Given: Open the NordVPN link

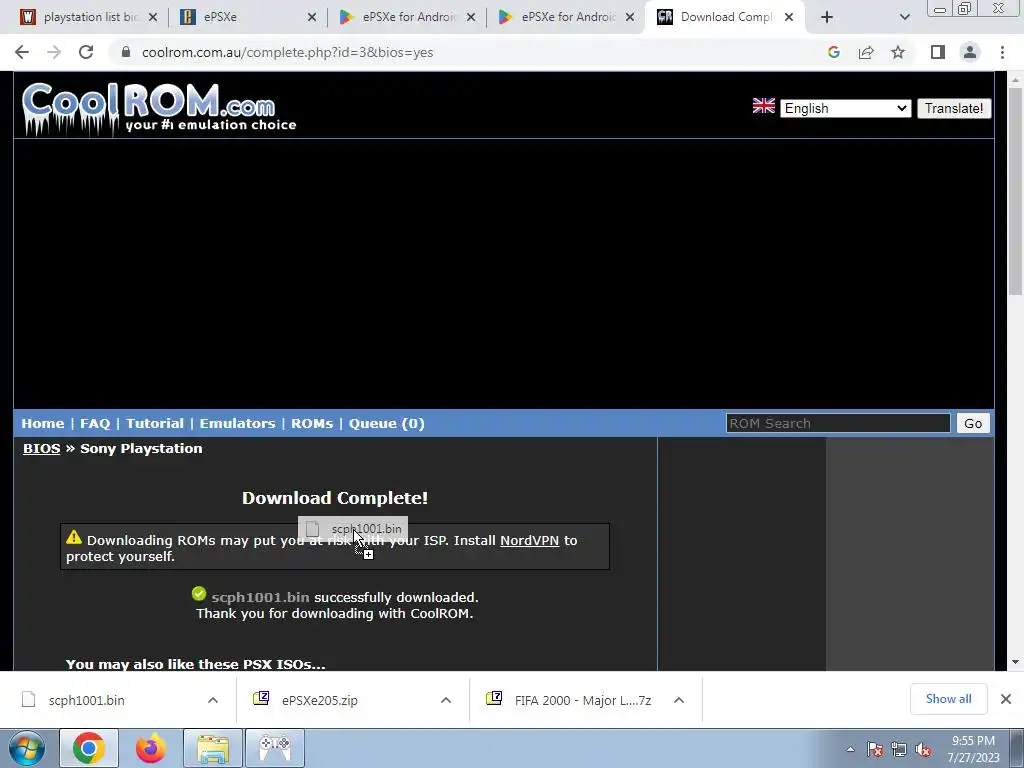Looking at the screenshot, I should click(530, 541).
